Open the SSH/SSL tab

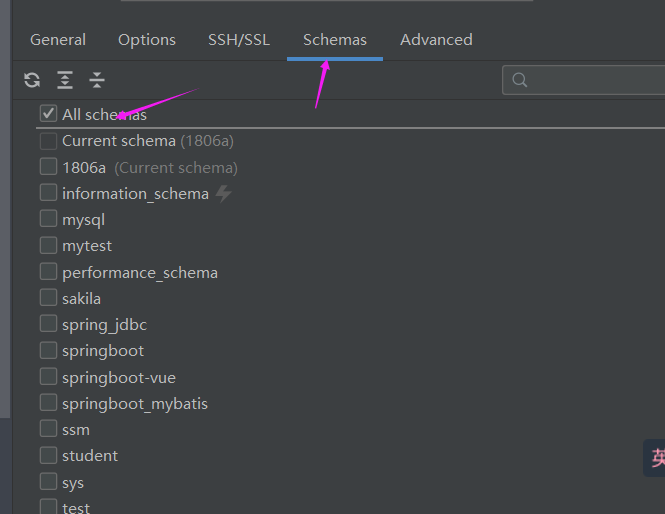239,40
